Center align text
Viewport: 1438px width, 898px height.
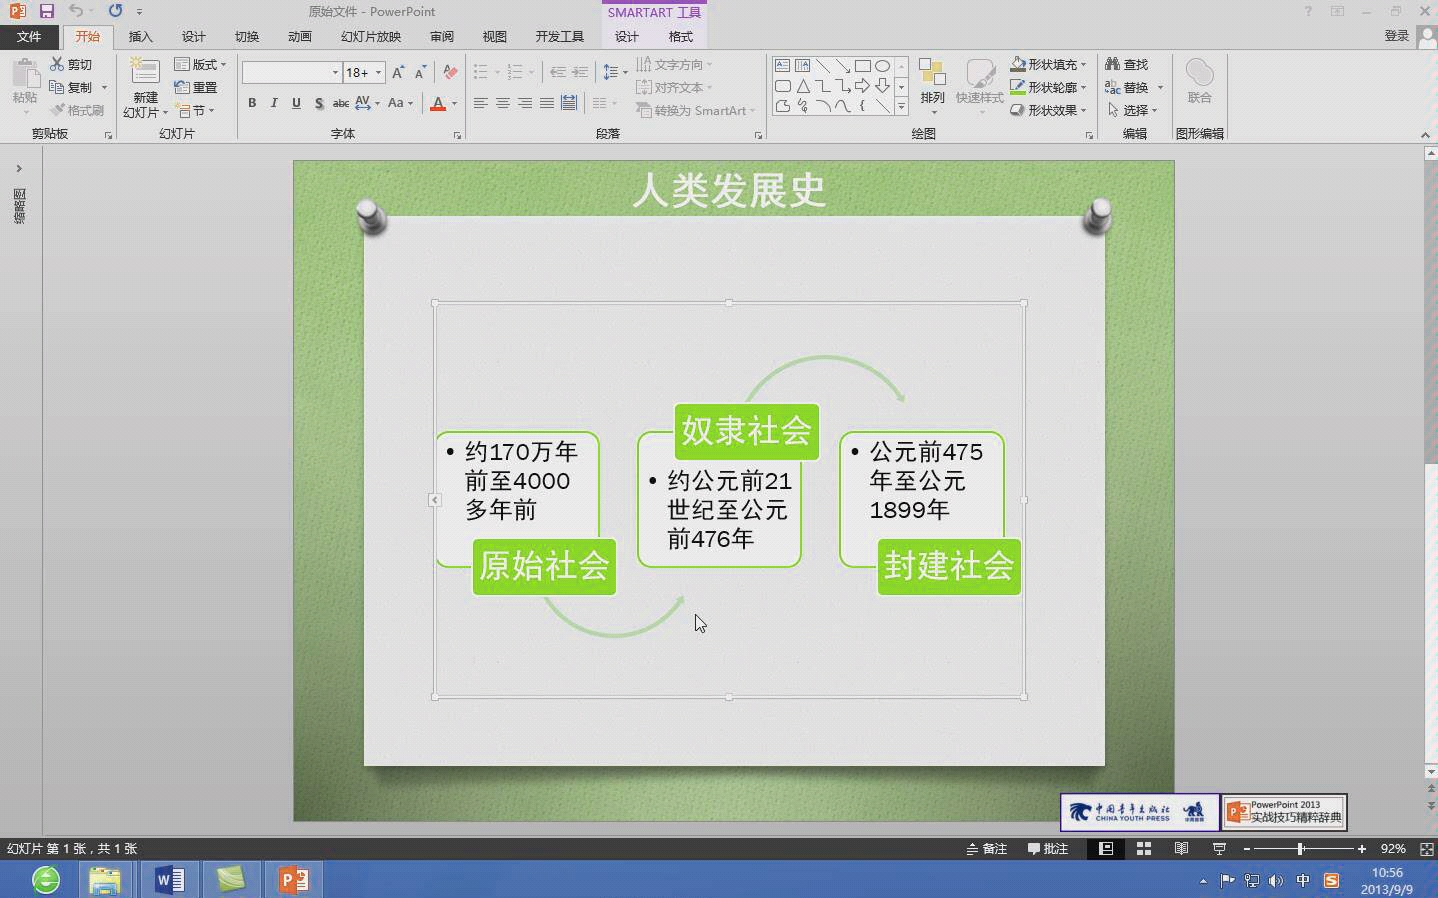(503, 103)
